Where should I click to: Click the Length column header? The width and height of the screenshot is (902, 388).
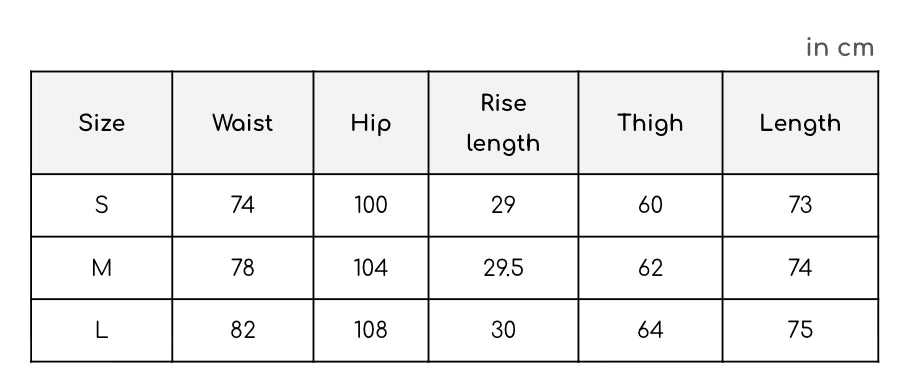click(x=800, y=124)
